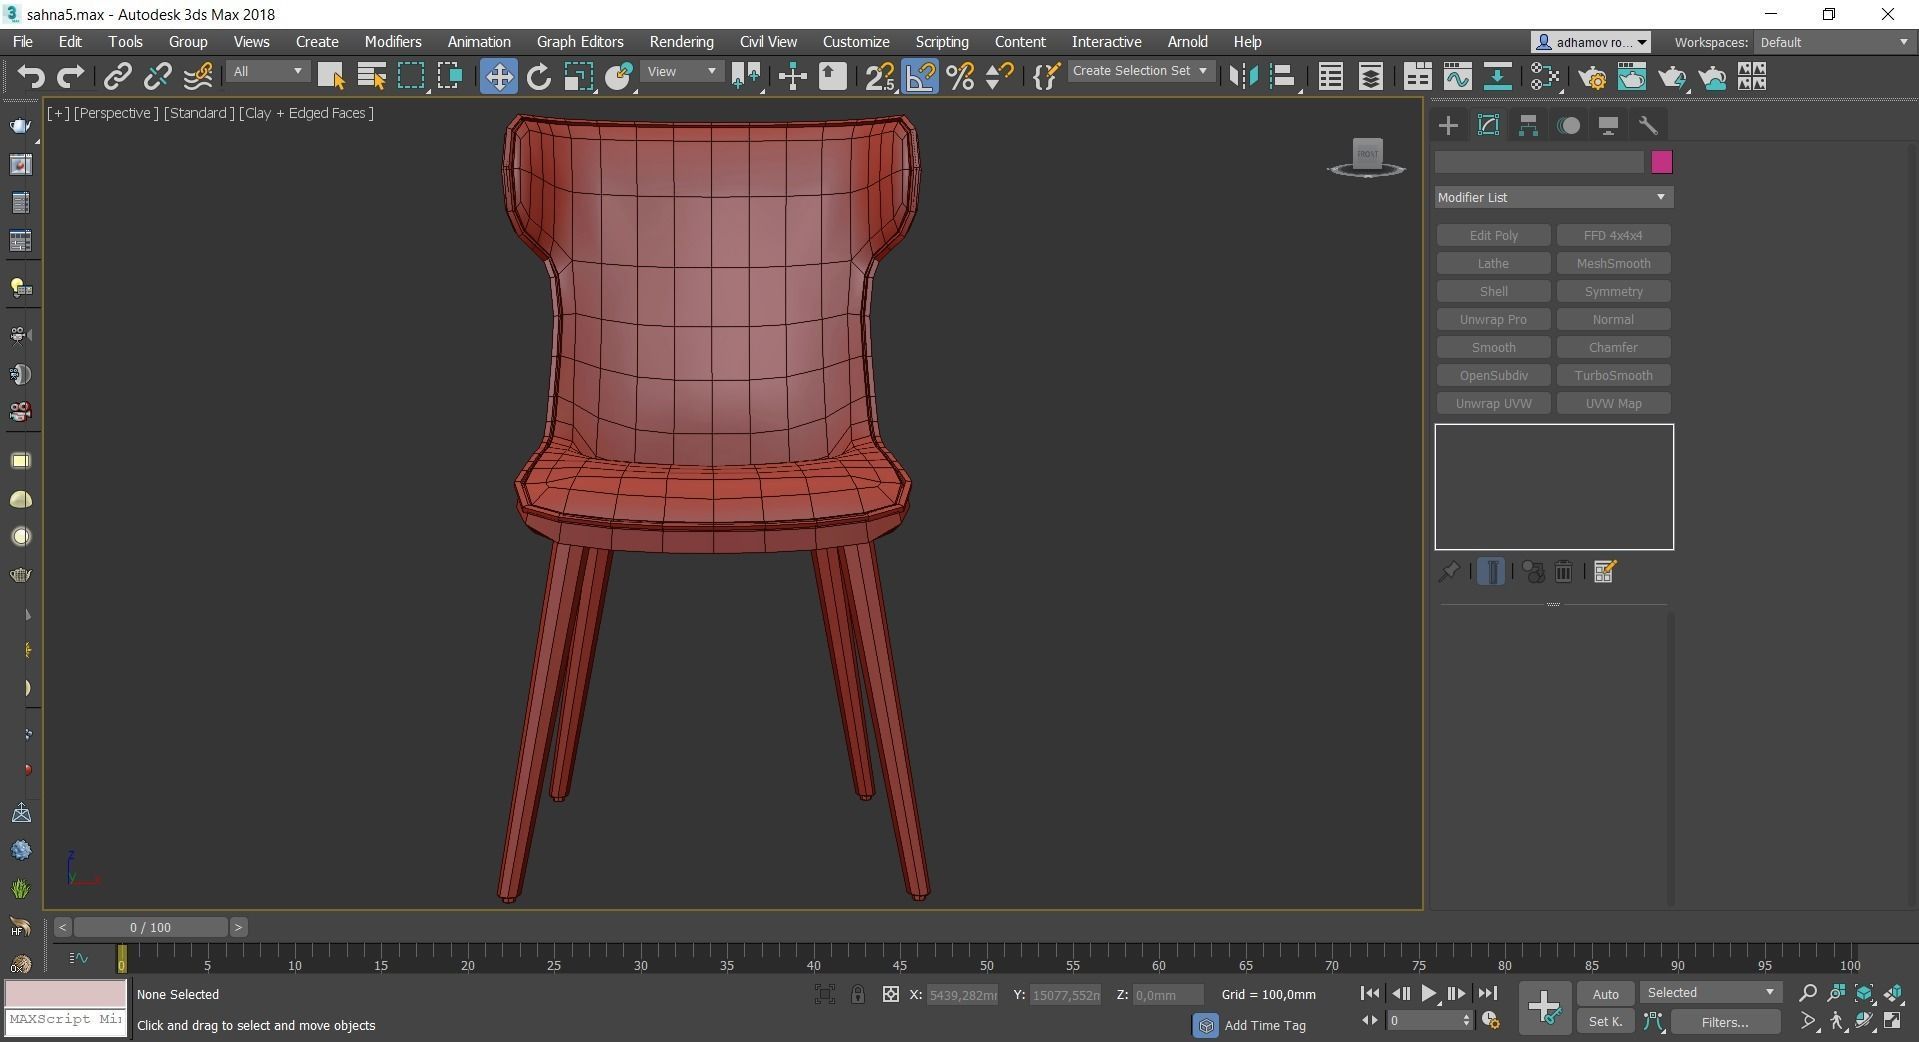This screenshot has height=1042, width=1919.
Task: Activate Select and Move tool
Action: (498, 76)
